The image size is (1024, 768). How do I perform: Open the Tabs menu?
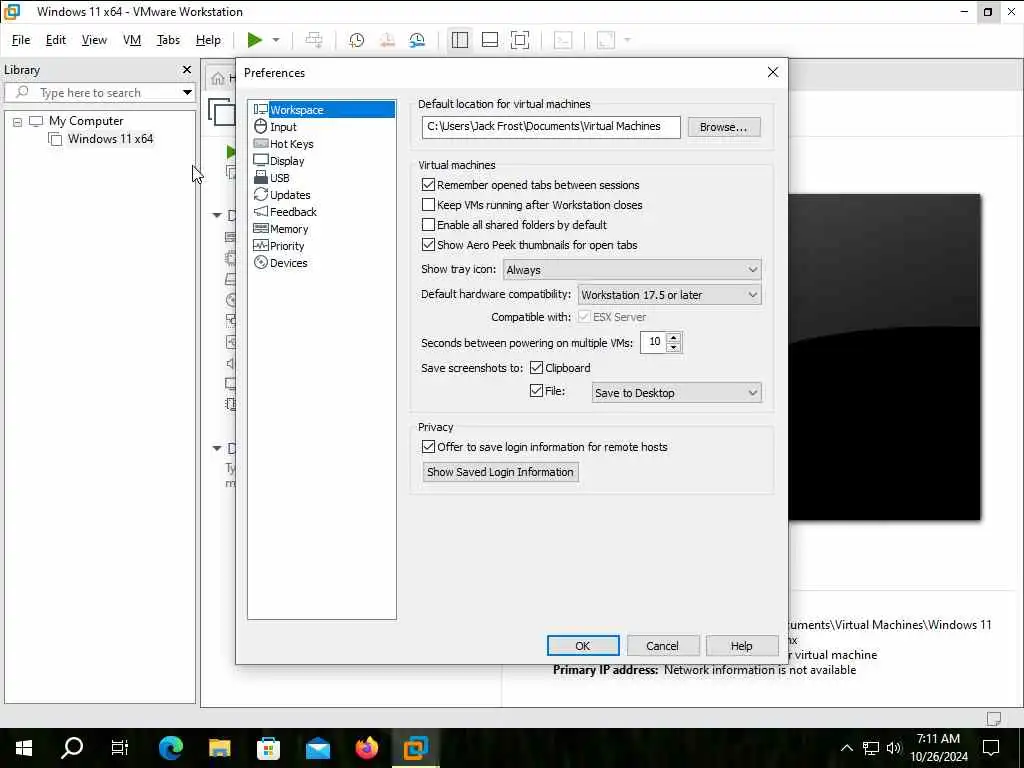click(x=168, y=40)
